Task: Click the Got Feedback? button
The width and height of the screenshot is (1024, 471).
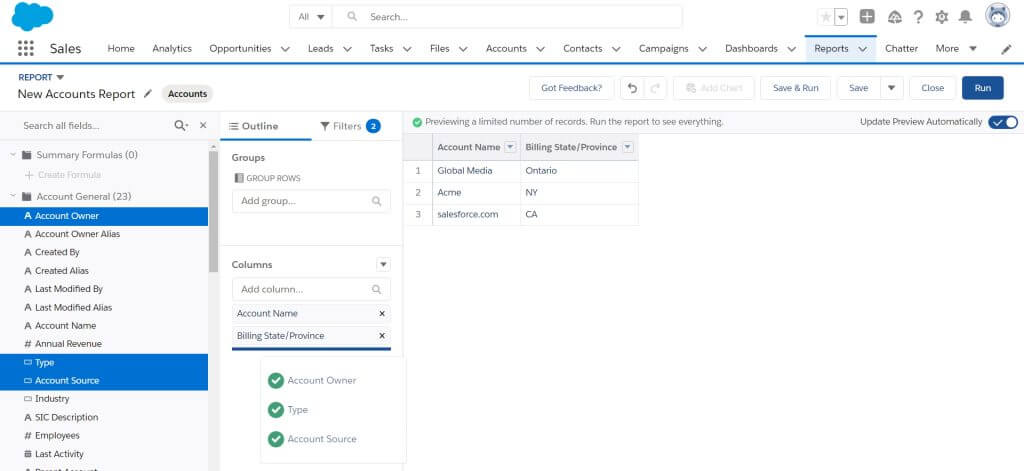Action: tap(571, 88)
